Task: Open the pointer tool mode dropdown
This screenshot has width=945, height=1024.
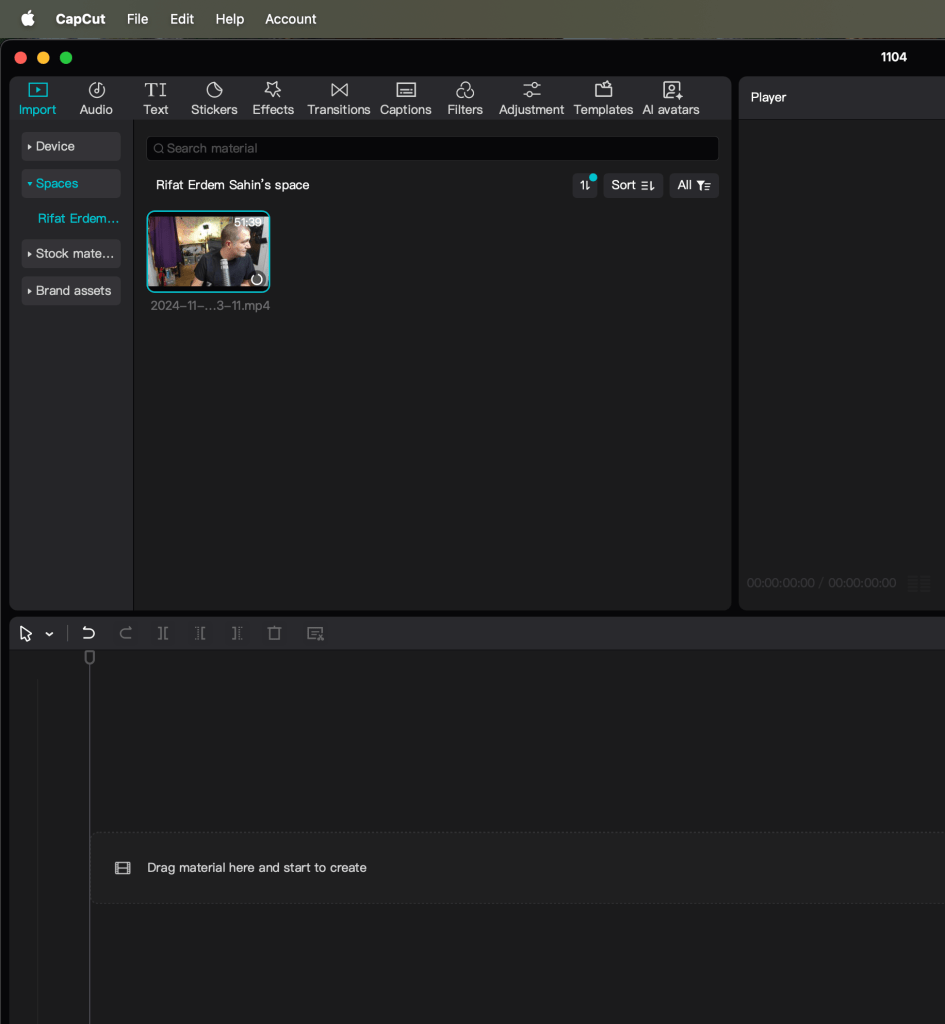Action: (x=50, y=634)
